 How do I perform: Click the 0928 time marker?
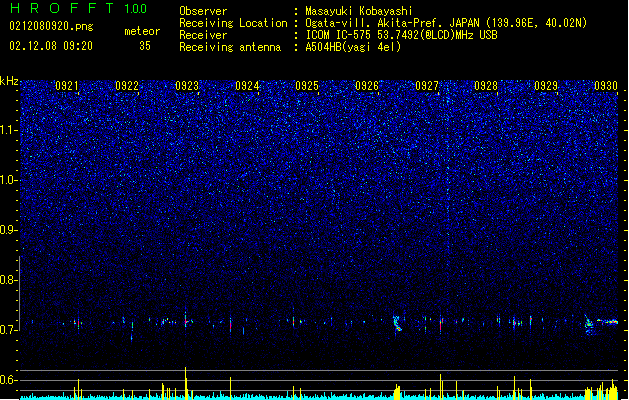[x=486, y=86]
